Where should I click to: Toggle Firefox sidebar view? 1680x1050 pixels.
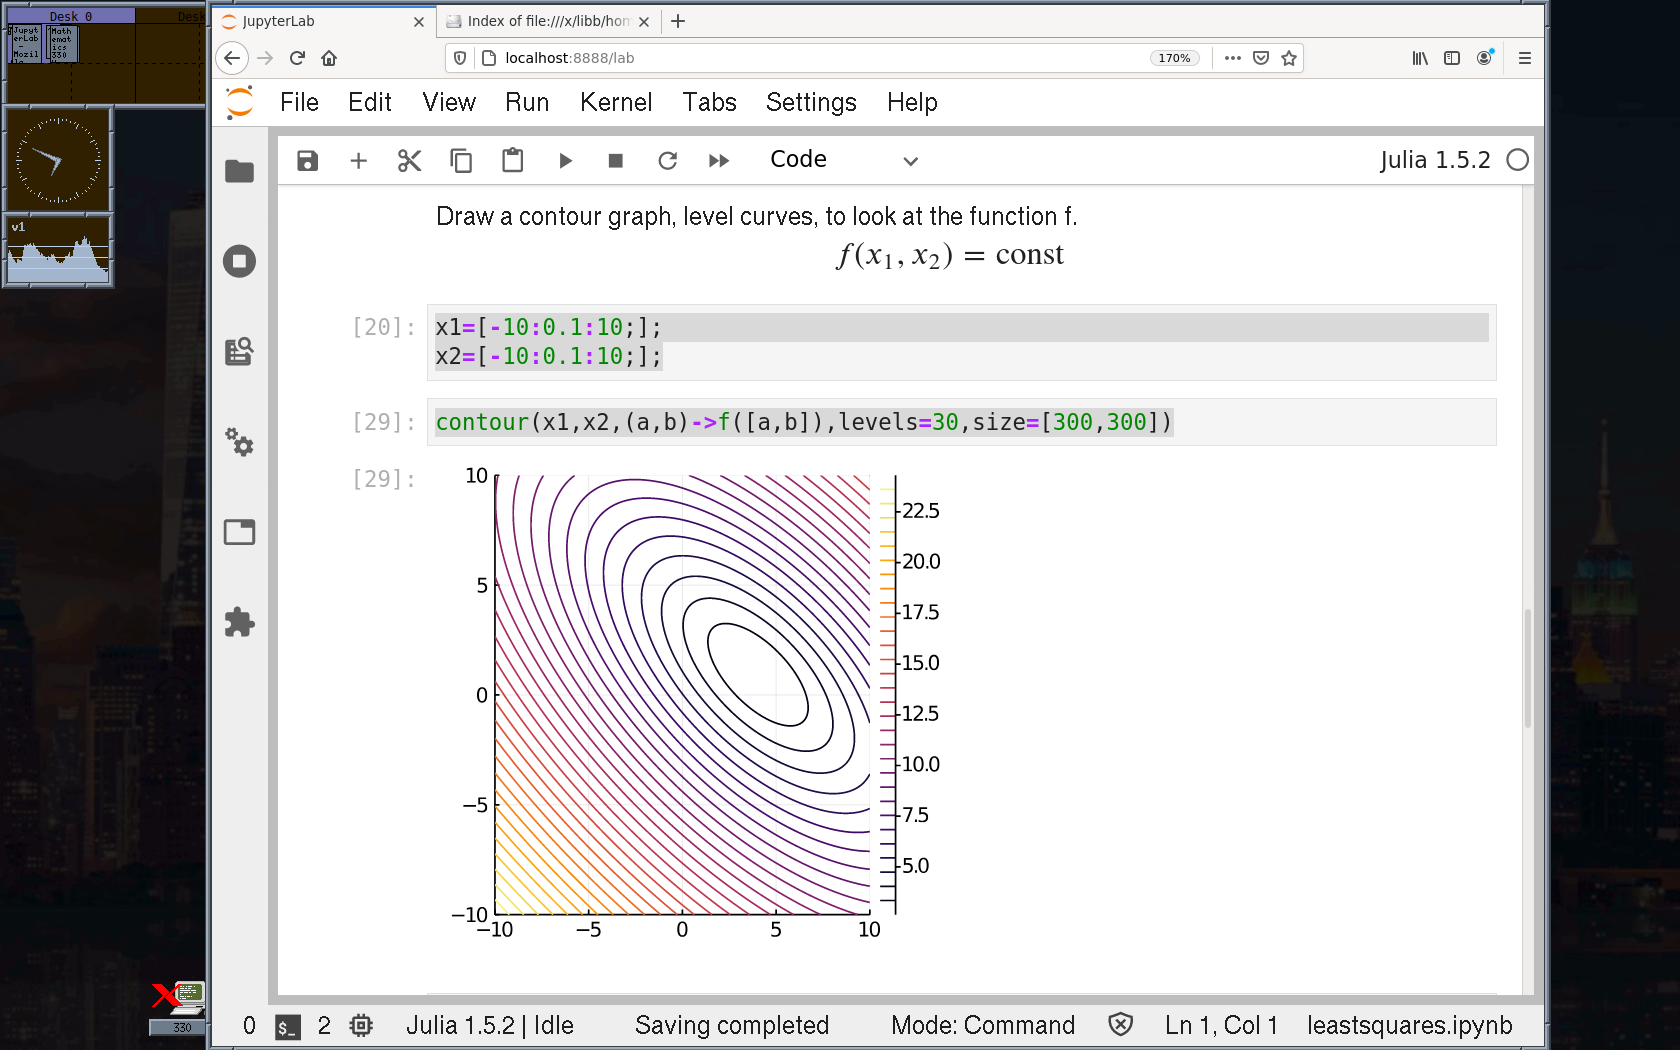click(x=1452, y=58)
